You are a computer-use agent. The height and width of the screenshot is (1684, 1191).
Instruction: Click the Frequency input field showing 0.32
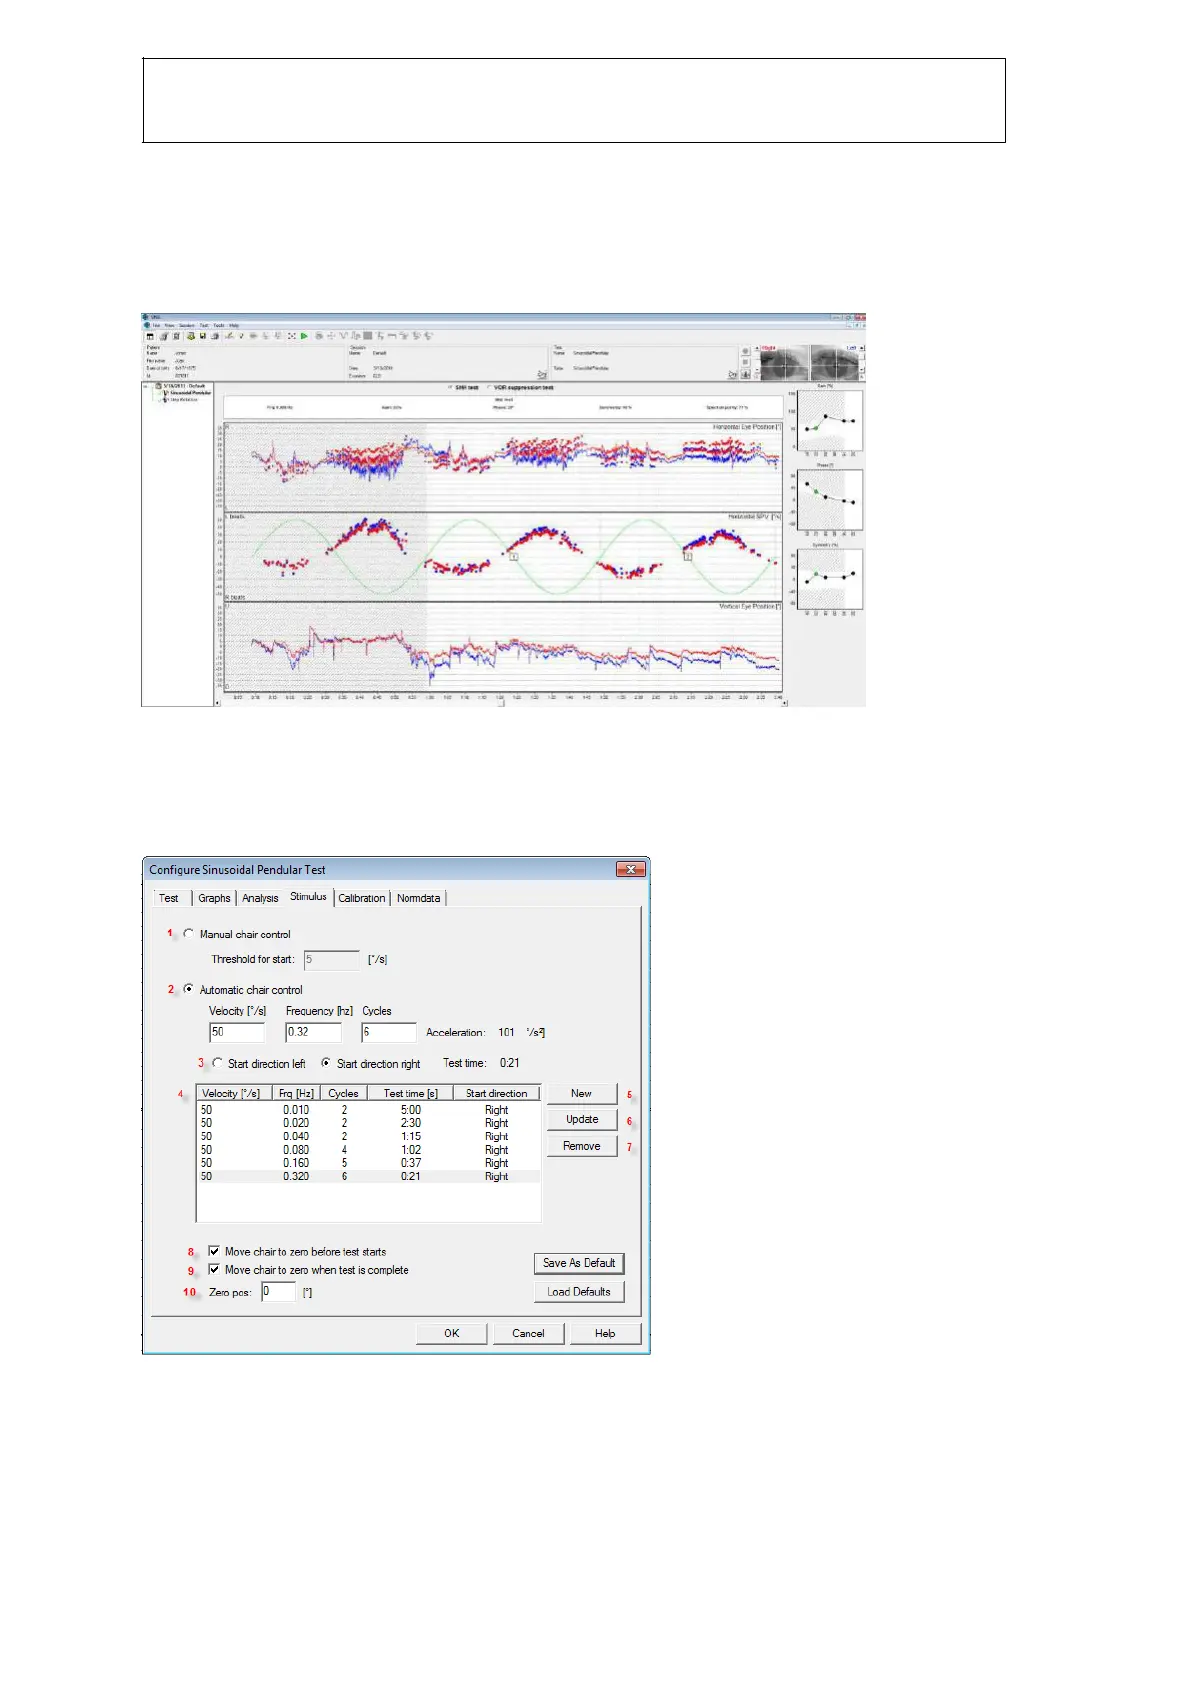click(x=313, y=1032)
